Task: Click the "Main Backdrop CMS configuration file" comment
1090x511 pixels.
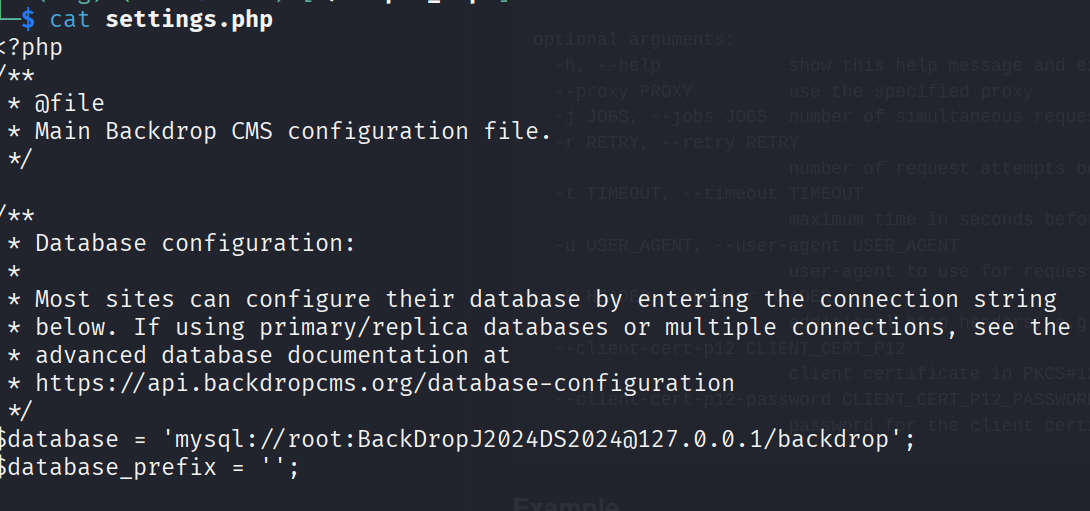Action: (293, 131)
